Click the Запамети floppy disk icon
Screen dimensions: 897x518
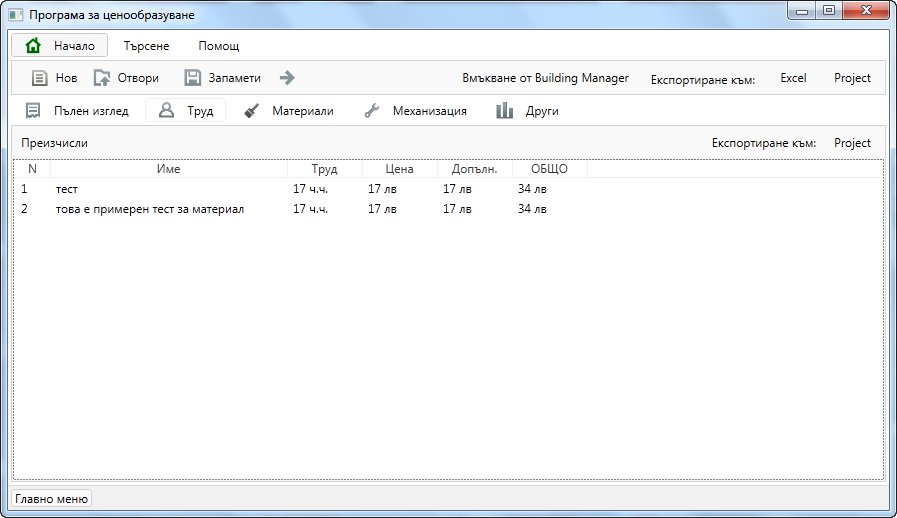[193, 78]
